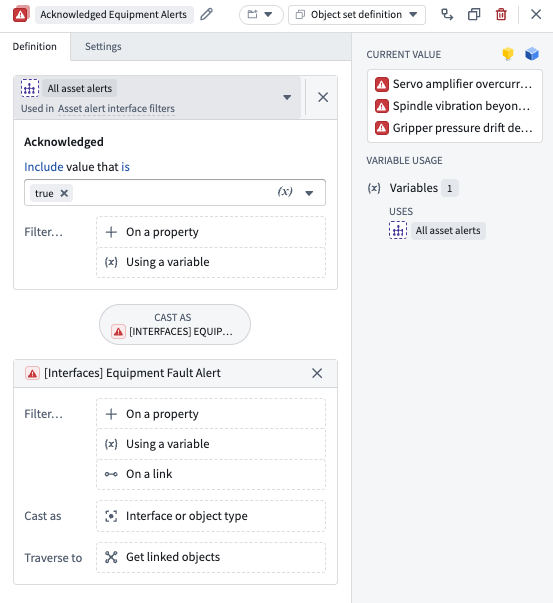This screenshot has width=553, height=603.
Task: Switch to the Definition tab
Action: [x=35, y=47]
